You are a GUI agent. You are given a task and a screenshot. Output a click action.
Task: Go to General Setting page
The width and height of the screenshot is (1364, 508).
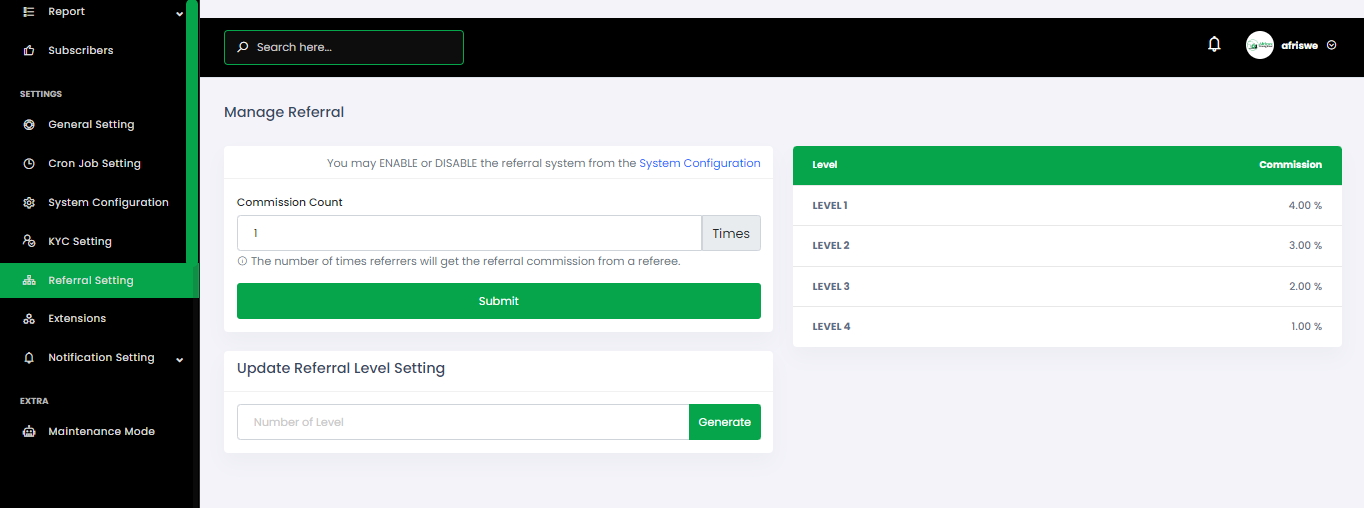point(91,125)
